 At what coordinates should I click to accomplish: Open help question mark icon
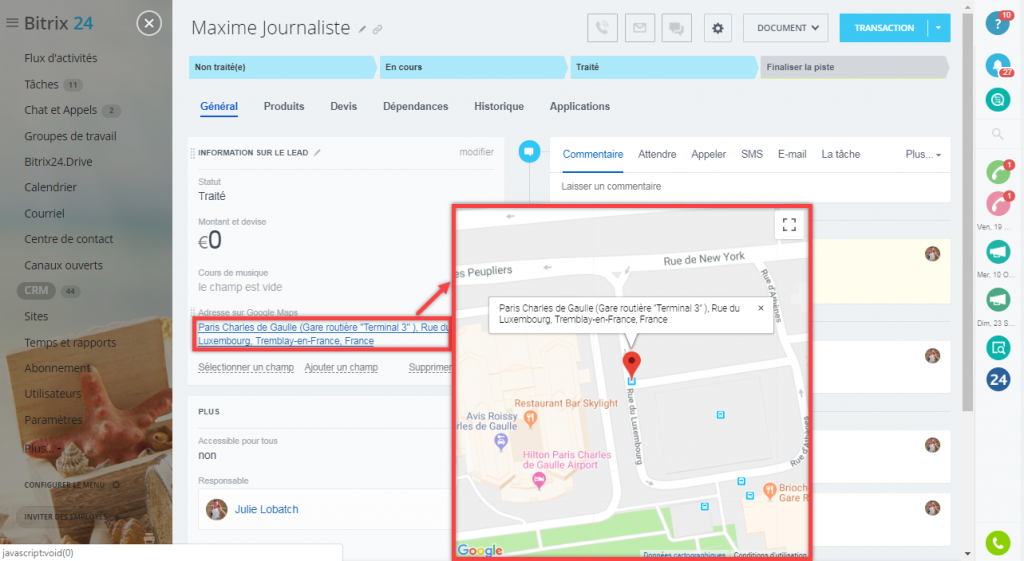coord(997,24)
